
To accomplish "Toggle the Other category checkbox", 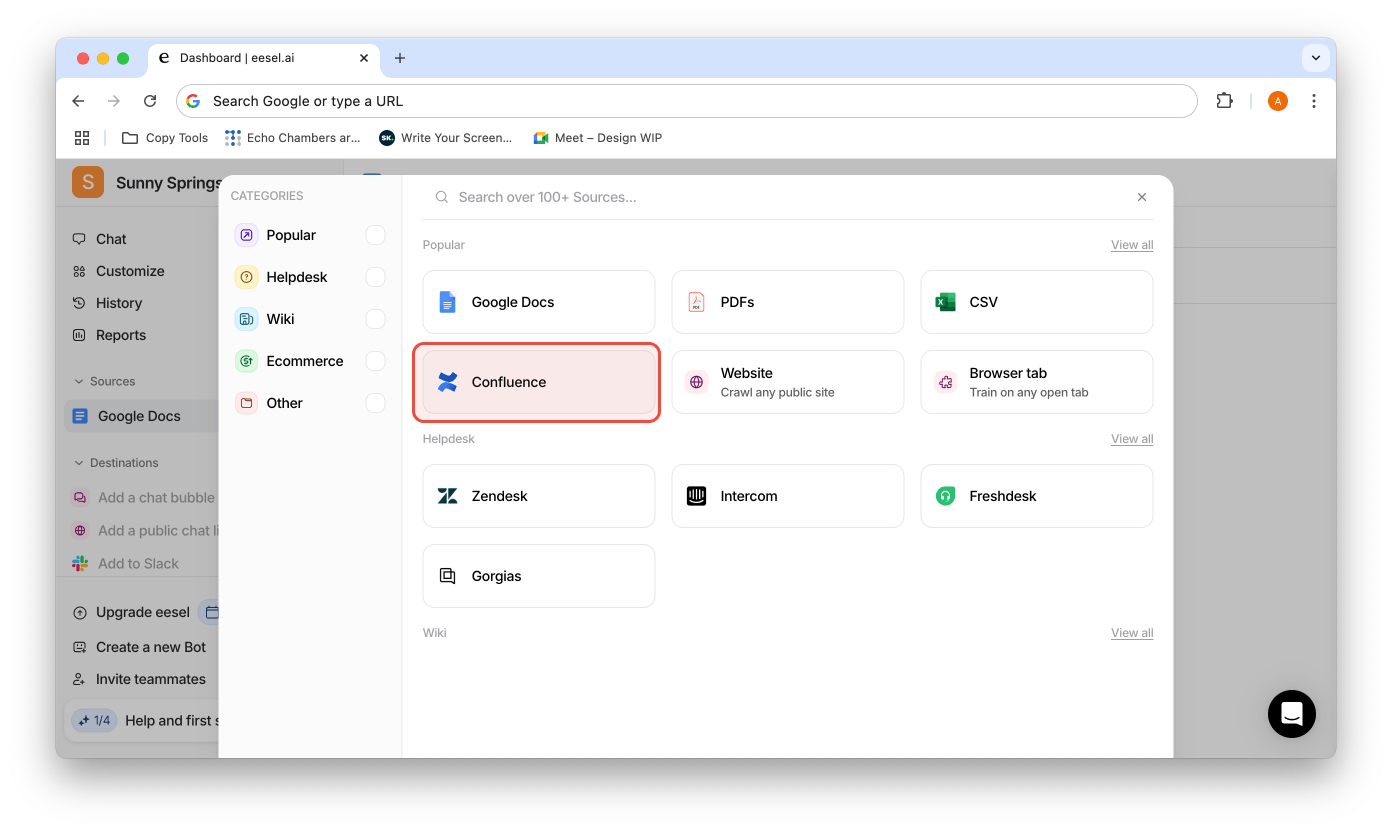I will click(x=375, y=403).
